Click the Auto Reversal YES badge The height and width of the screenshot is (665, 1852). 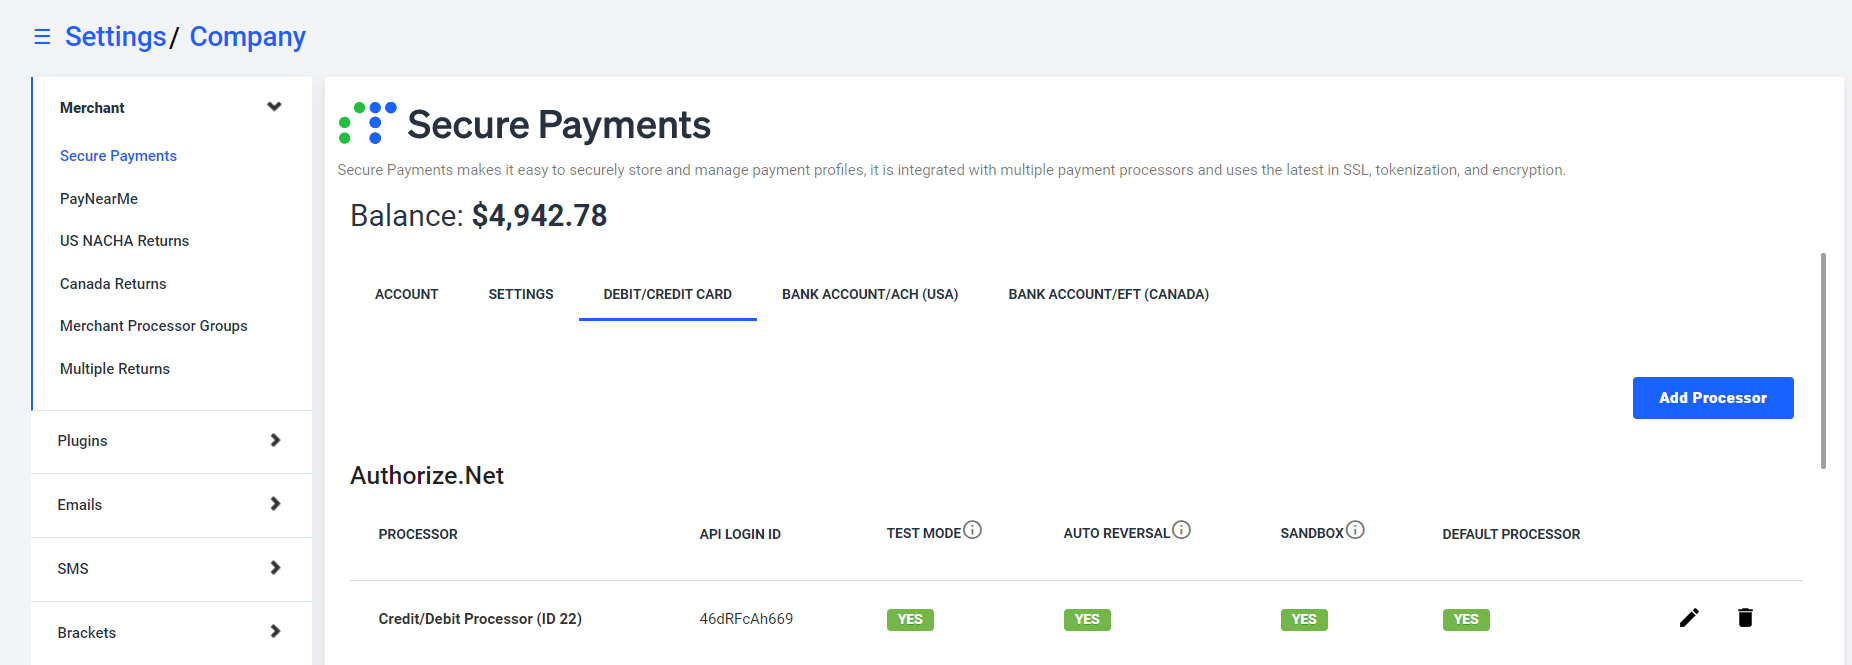tap(1087, 620)
